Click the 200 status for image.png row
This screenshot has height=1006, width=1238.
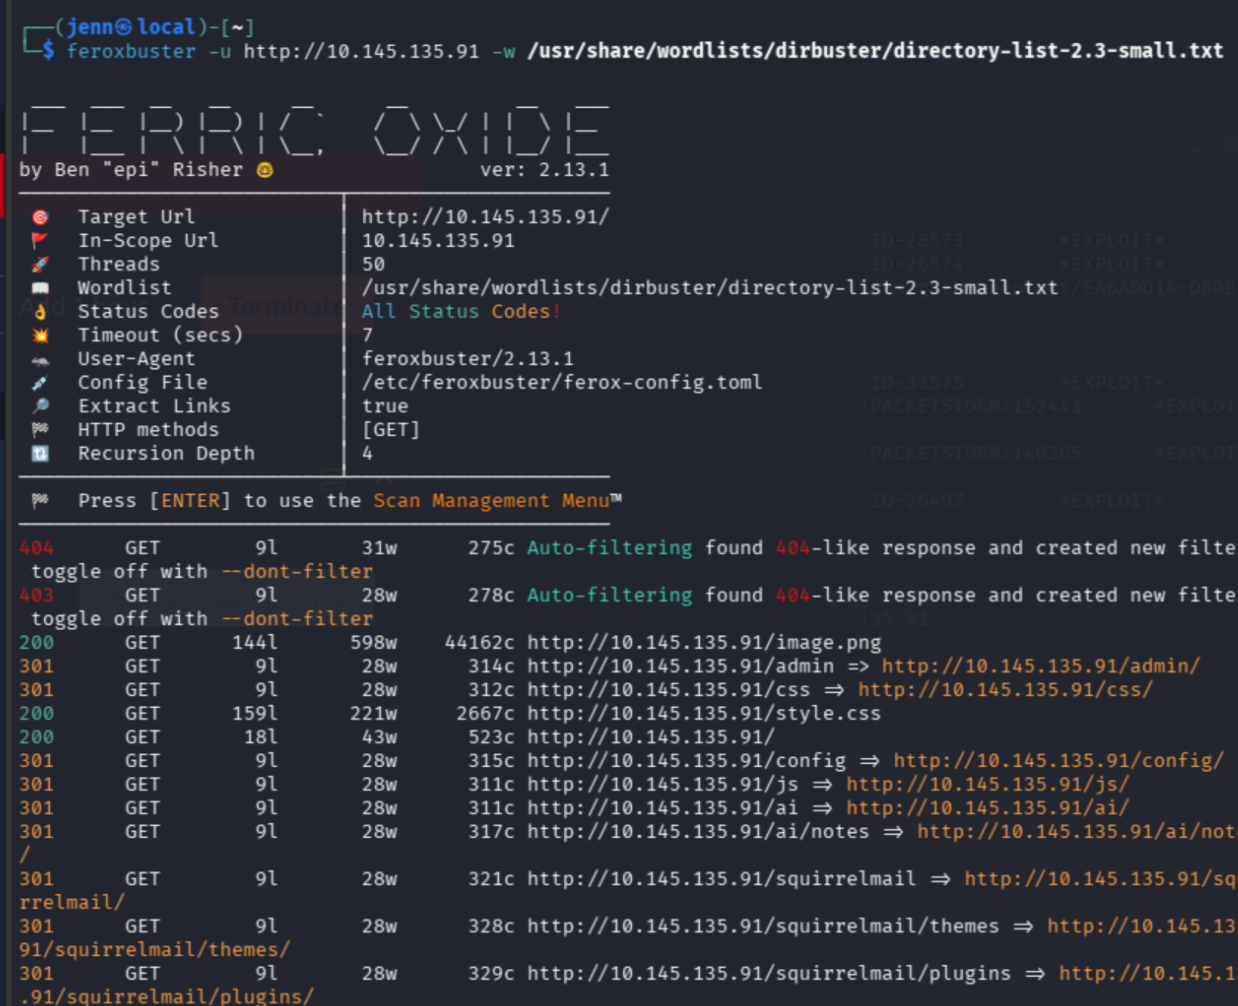[x=36, y=642]
